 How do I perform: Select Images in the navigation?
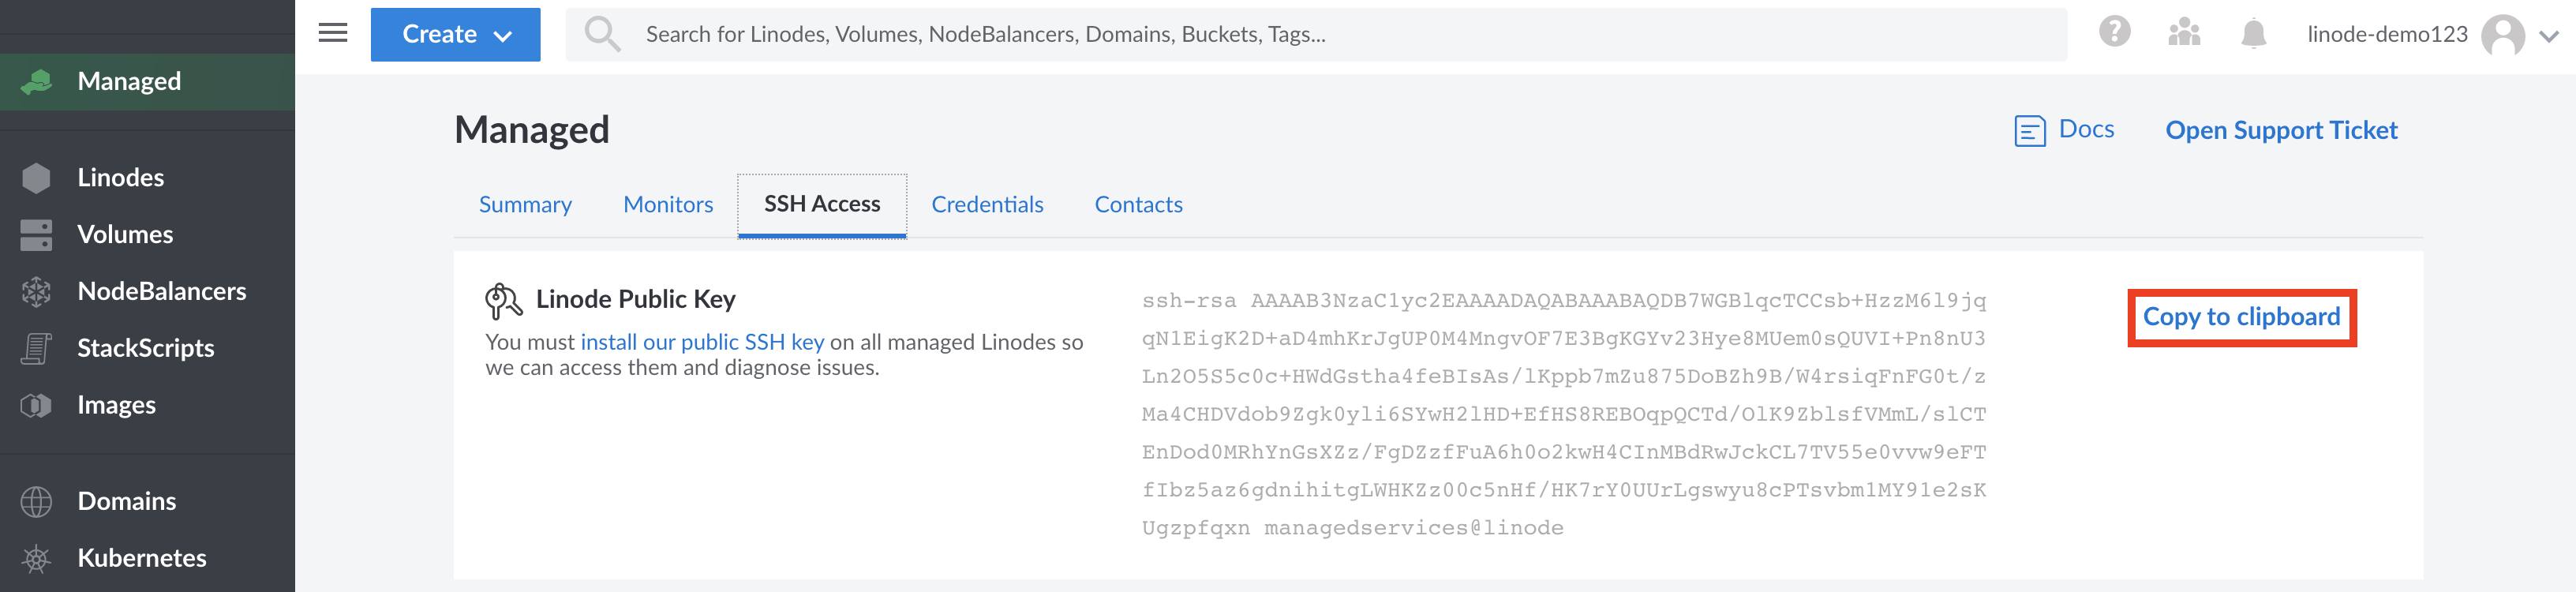pos(116,405)
